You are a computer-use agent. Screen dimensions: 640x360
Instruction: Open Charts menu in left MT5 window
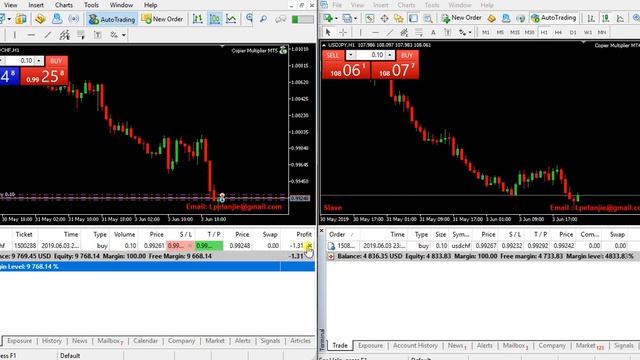point(64,5)
